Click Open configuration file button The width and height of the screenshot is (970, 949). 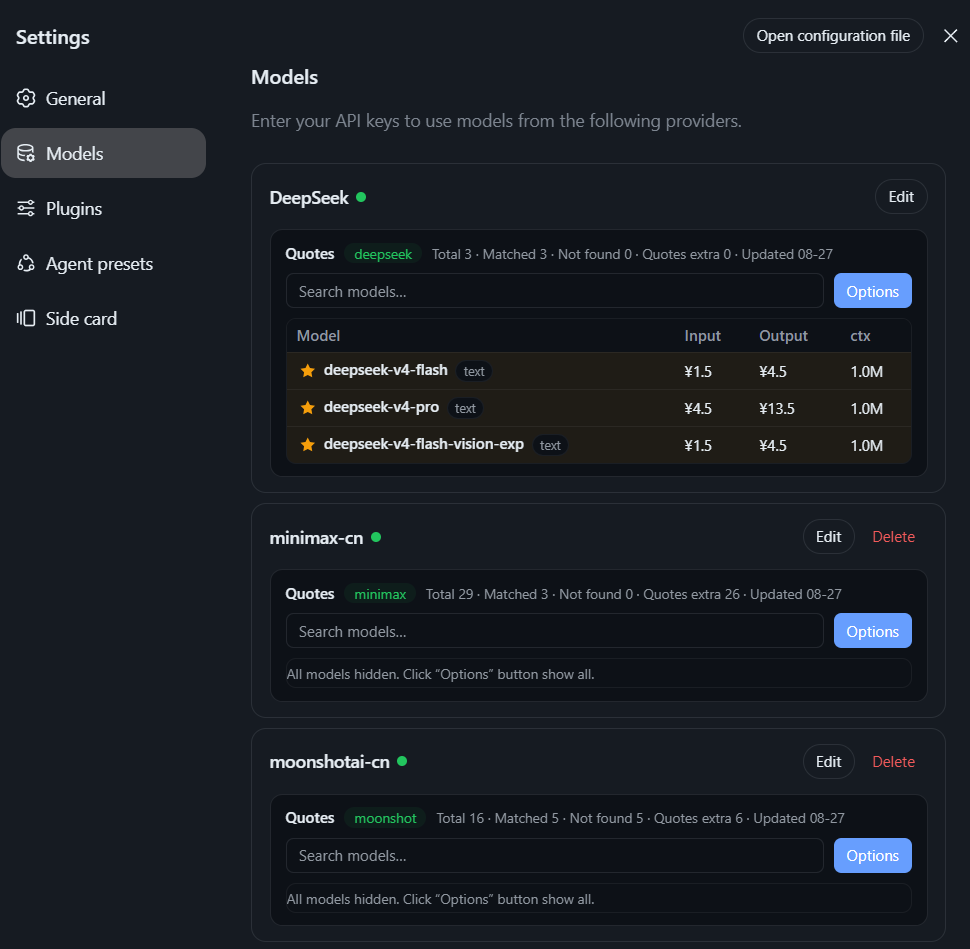coord(833,36)
